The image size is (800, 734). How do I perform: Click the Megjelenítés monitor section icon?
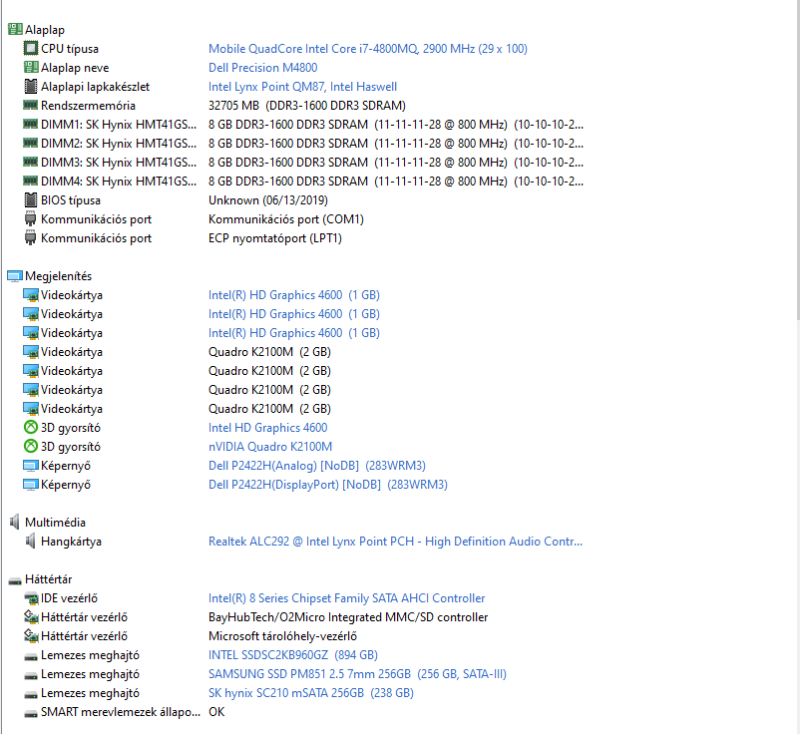coord(15,276)
